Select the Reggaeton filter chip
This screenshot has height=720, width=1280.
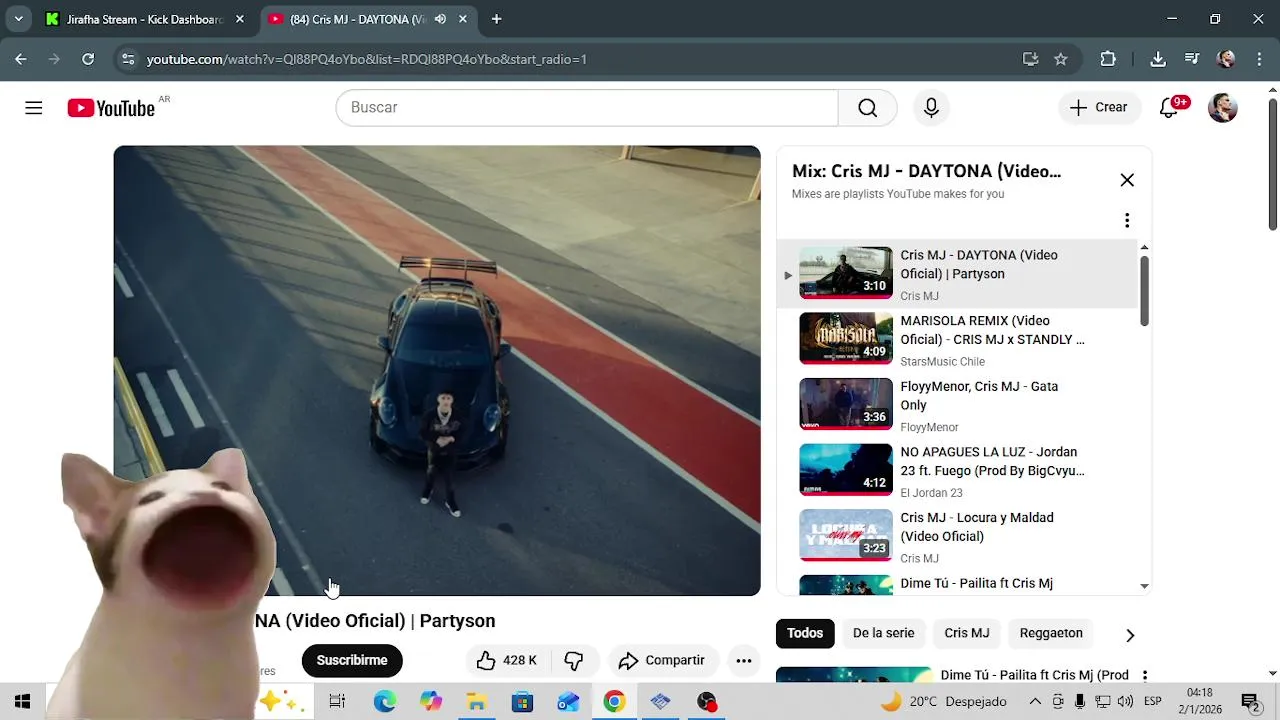pyautogui.click(x=1051, y=633)
